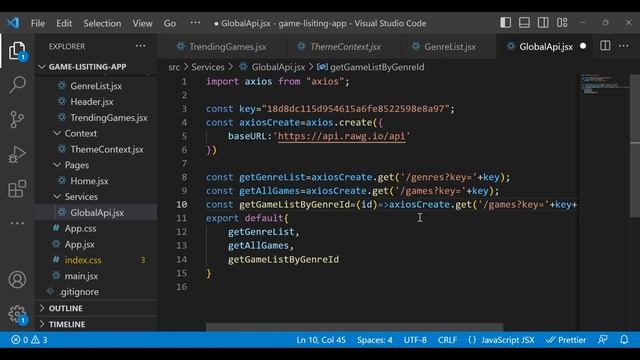This screenshot has height=360, width=640.
Task: Click the Services breadcrumb
Action: point(208,67)
